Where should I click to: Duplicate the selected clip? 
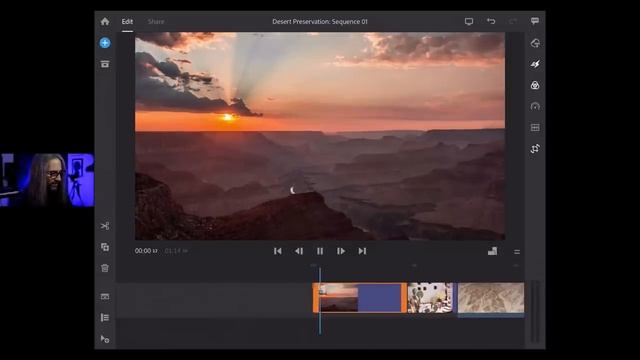click(105, 247)
